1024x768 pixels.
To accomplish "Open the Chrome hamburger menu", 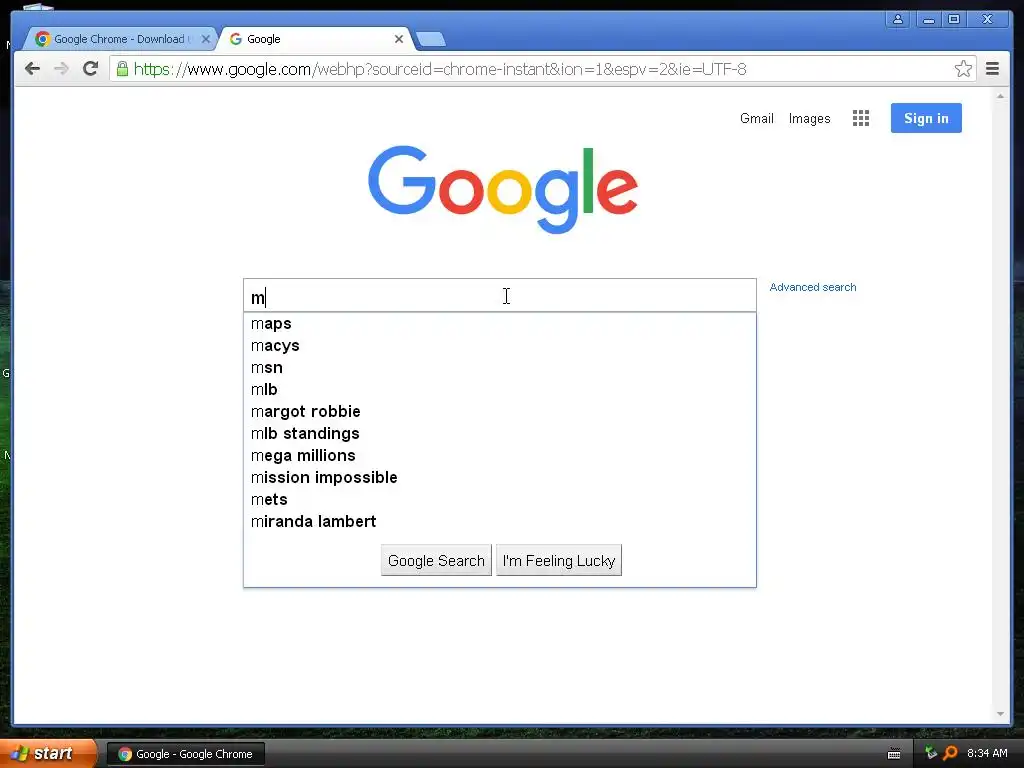I will [992, 69].
